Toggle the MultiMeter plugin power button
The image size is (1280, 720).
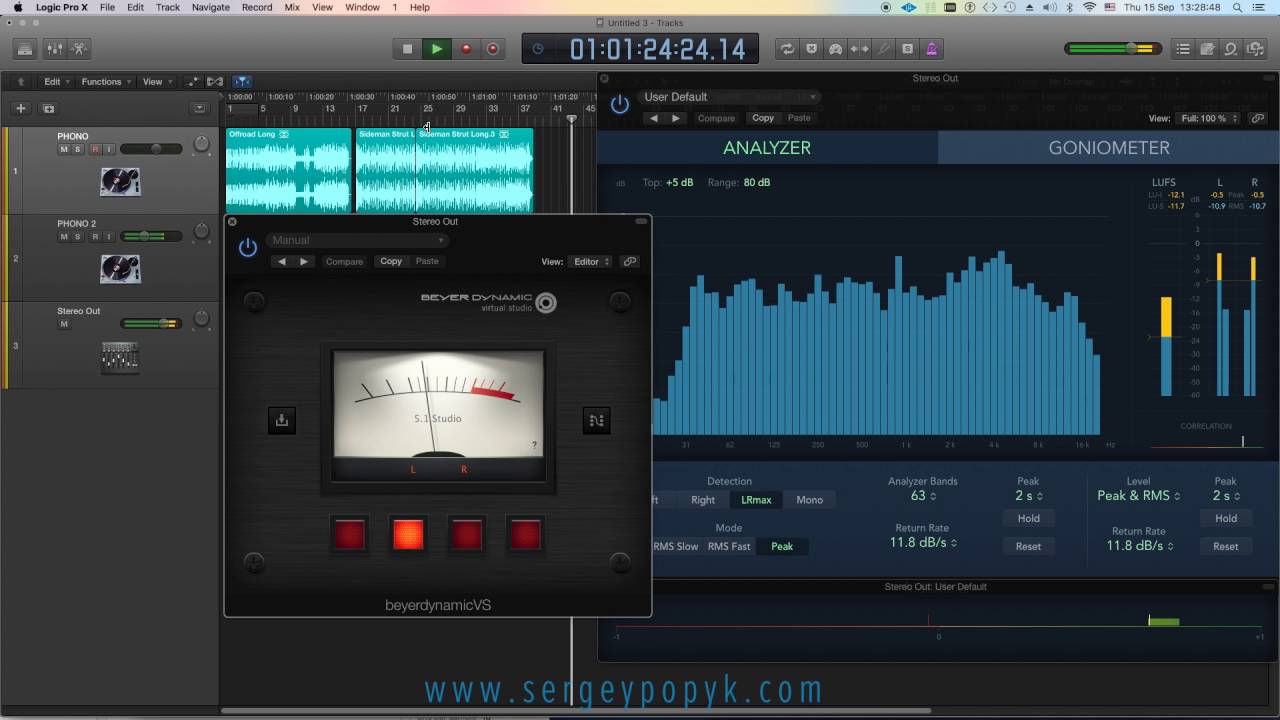pyautogui.click(x=620, y=104)
